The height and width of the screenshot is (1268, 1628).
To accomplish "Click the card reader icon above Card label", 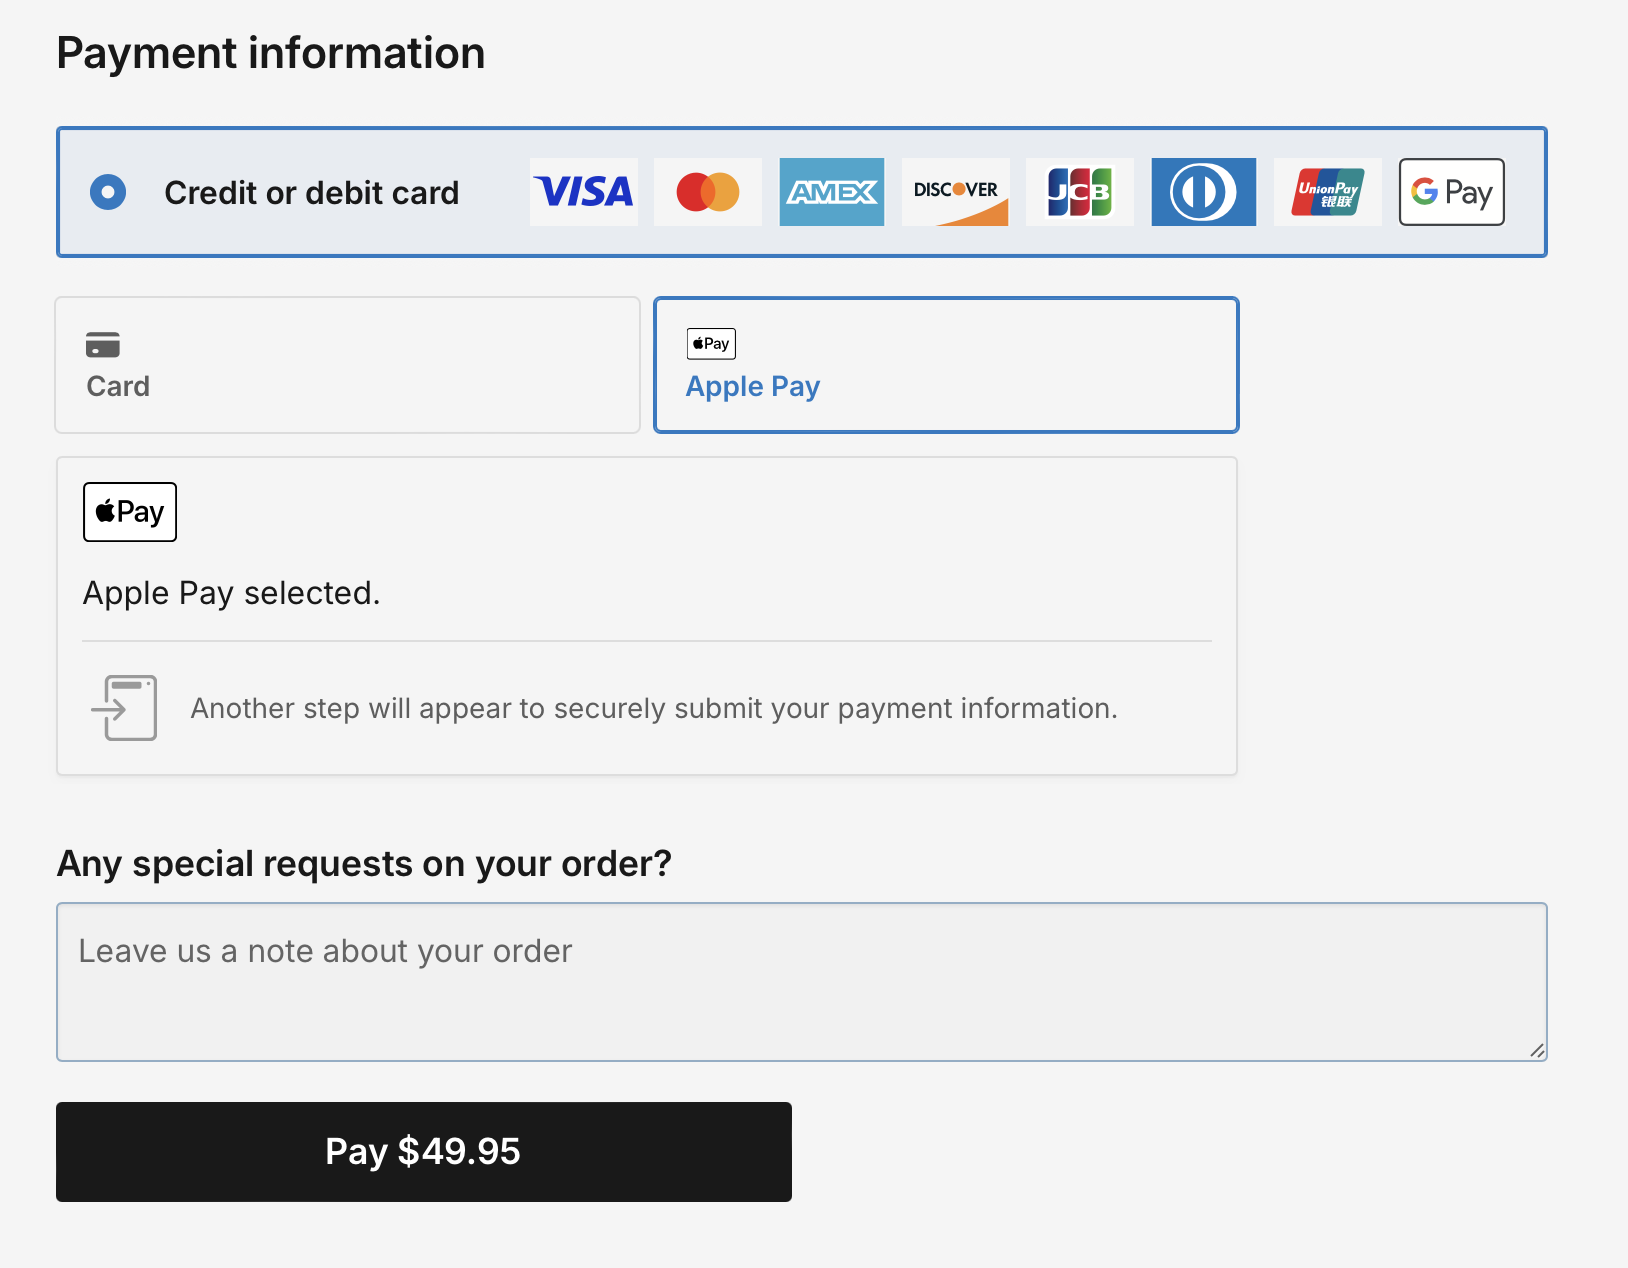I will click(x=101, y=344).
